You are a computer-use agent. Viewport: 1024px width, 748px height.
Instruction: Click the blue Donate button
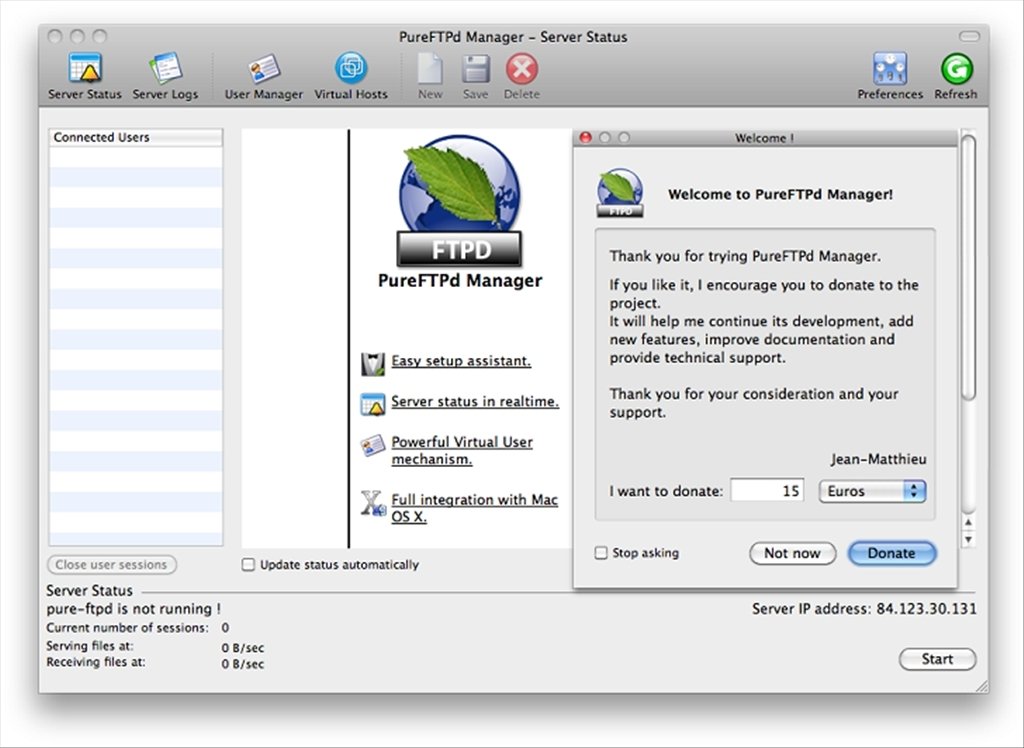click(891, 553)
